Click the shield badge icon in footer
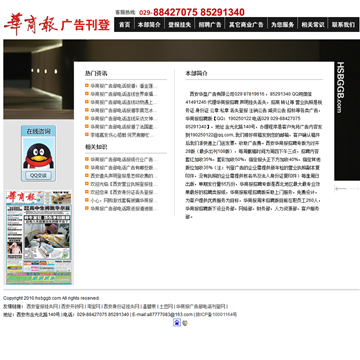 coord(185,323)
